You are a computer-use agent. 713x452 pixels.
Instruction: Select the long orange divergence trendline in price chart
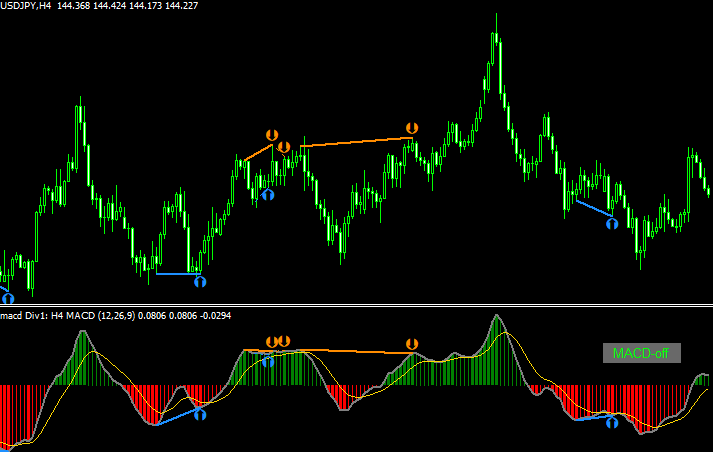pyautogui.click(x=356, y=142)
